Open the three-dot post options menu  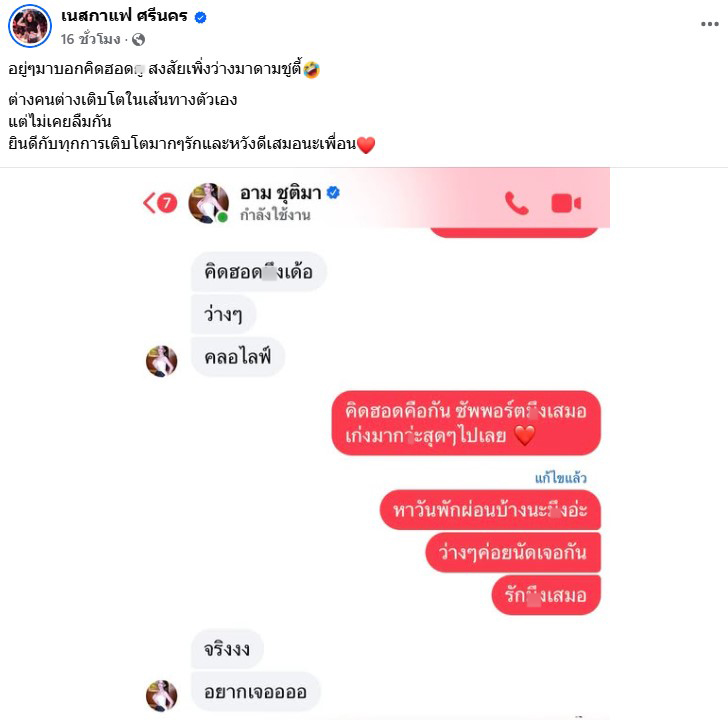point(709,24)
